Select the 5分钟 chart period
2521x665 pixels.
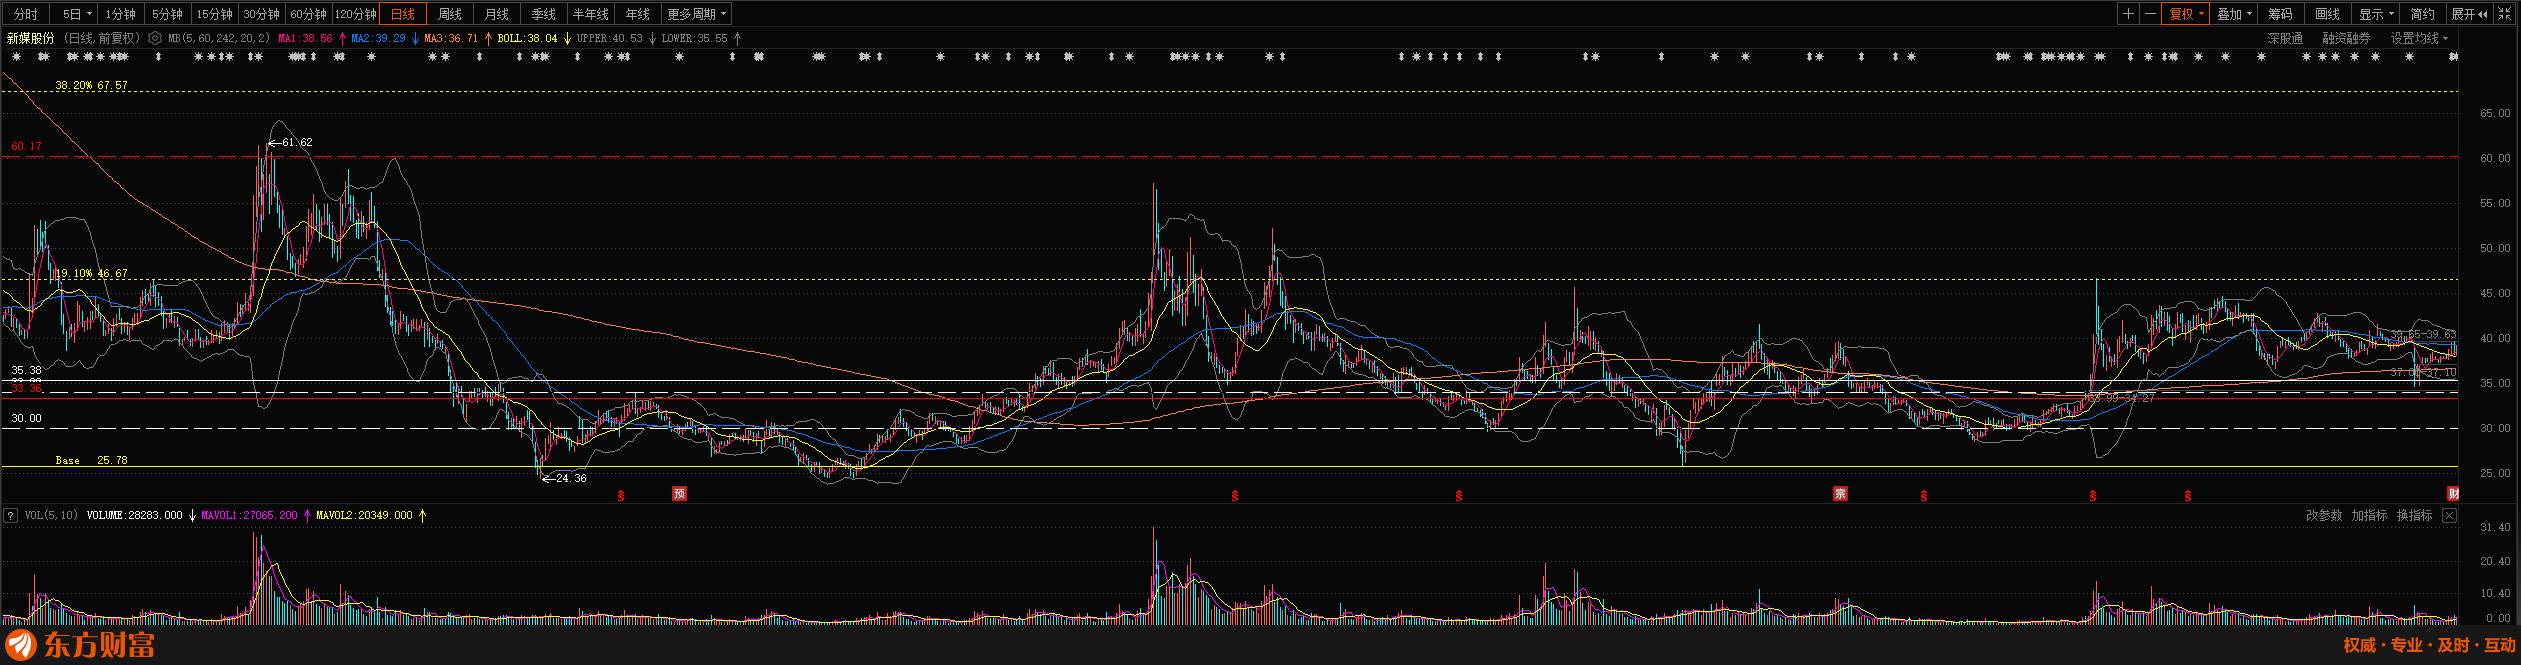(167, 14)
